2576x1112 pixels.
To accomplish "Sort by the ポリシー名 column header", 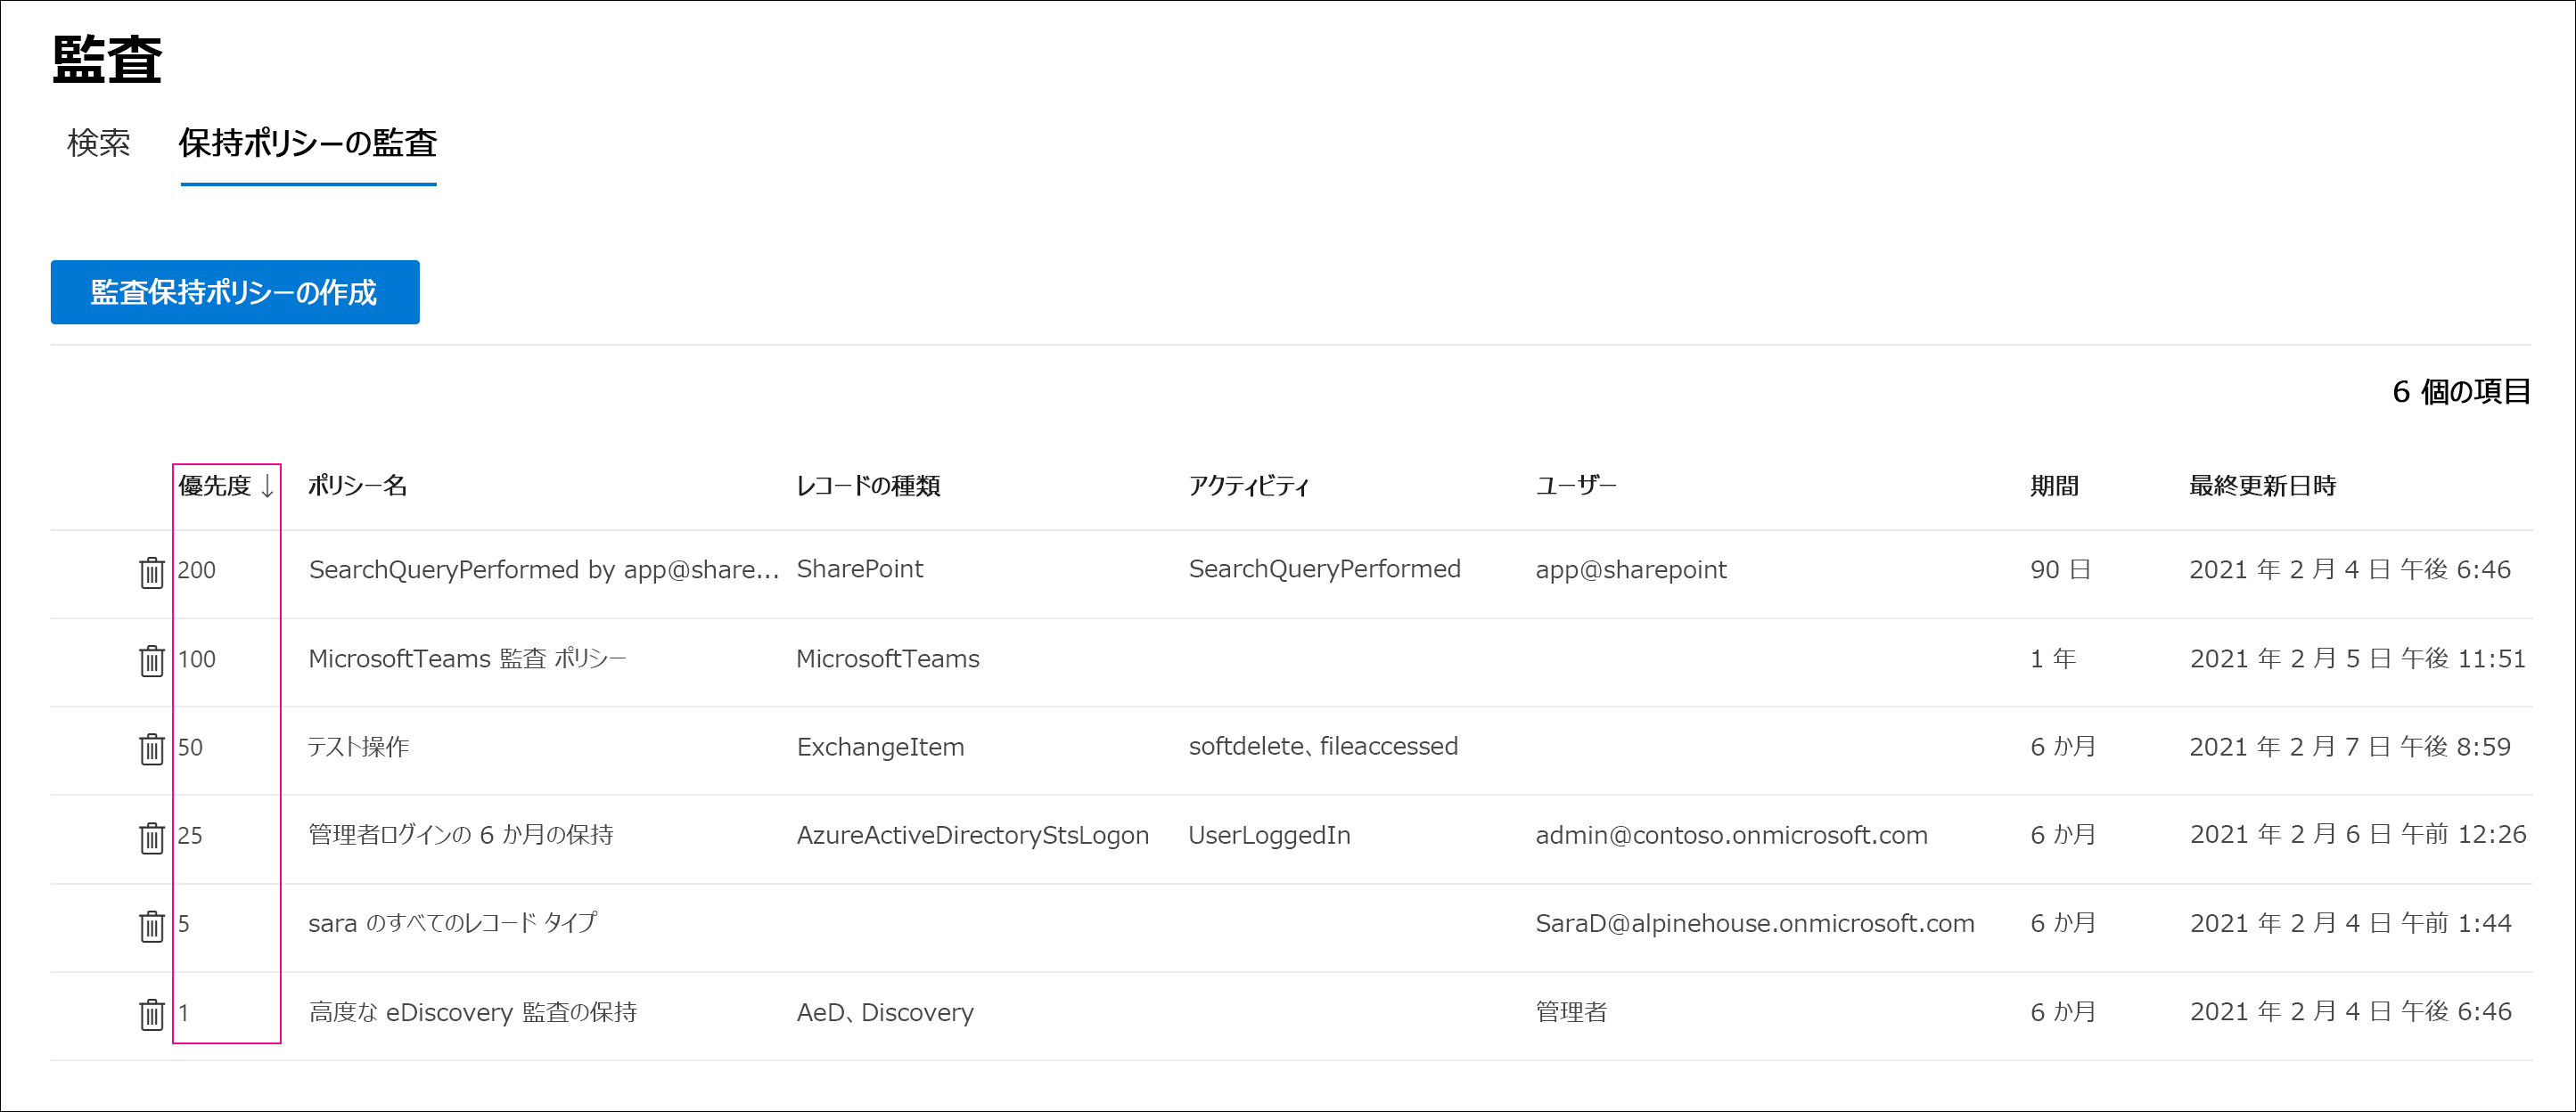I will [x=357, y=486].
